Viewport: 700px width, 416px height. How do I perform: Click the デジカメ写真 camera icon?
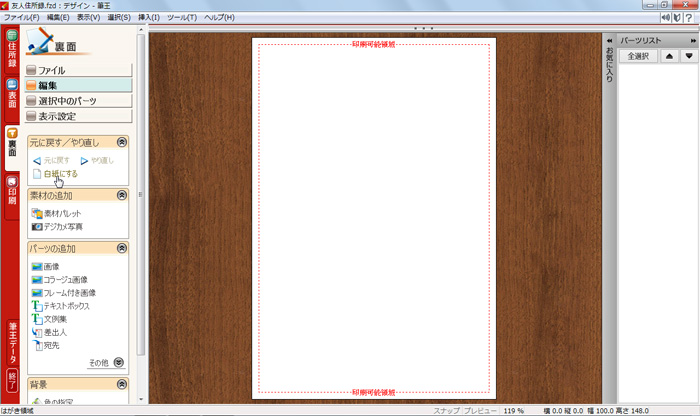pyautogui.click(x=37, y=227)
